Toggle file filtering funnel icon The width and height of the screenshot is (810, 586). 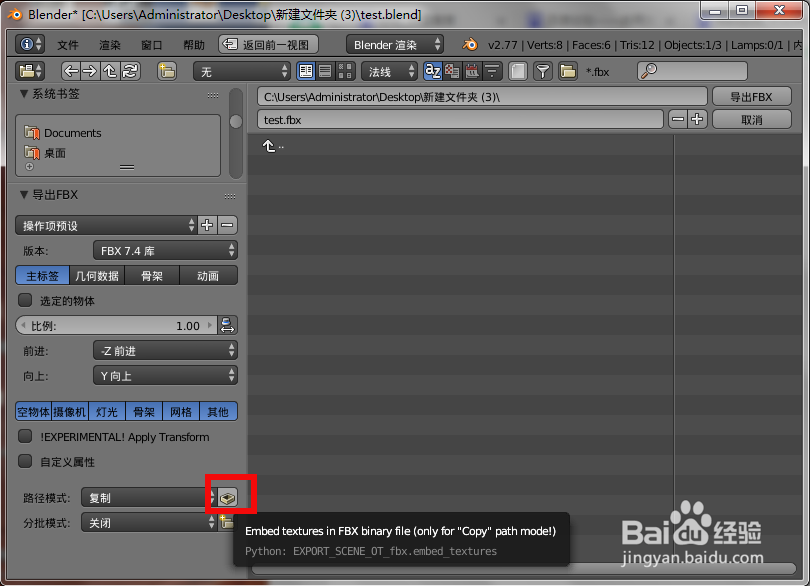pyautogui.click(x=542, y=71)
